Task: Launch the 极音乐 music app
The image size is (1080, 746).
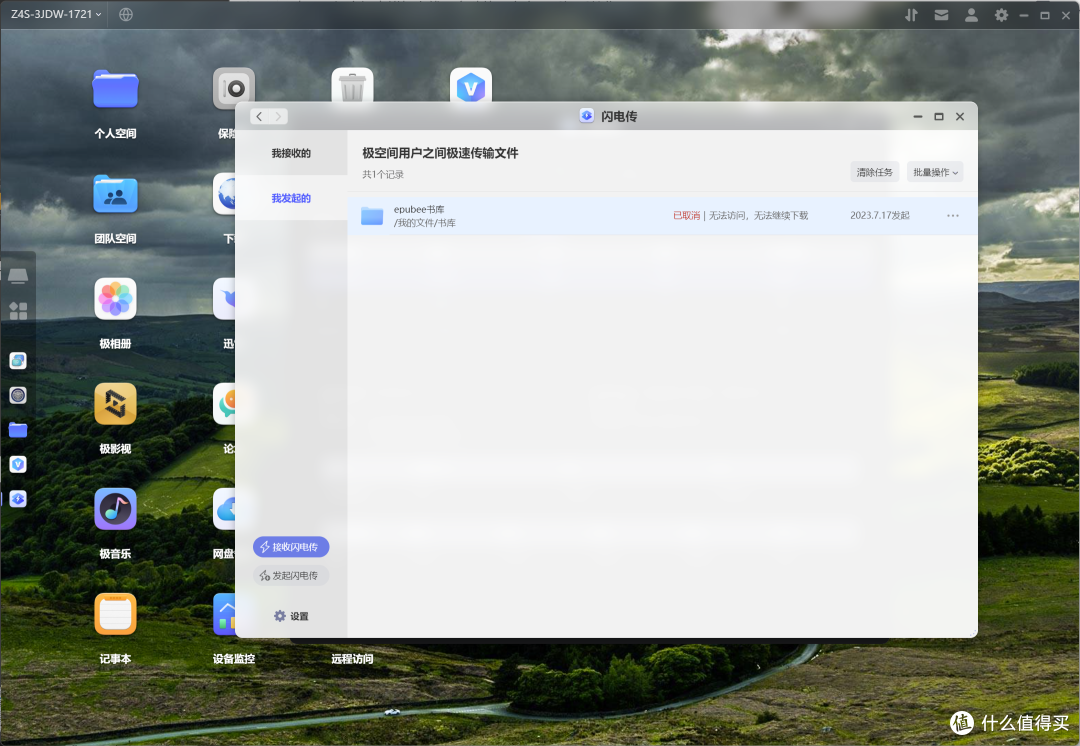Action: [x=115, y=509]
